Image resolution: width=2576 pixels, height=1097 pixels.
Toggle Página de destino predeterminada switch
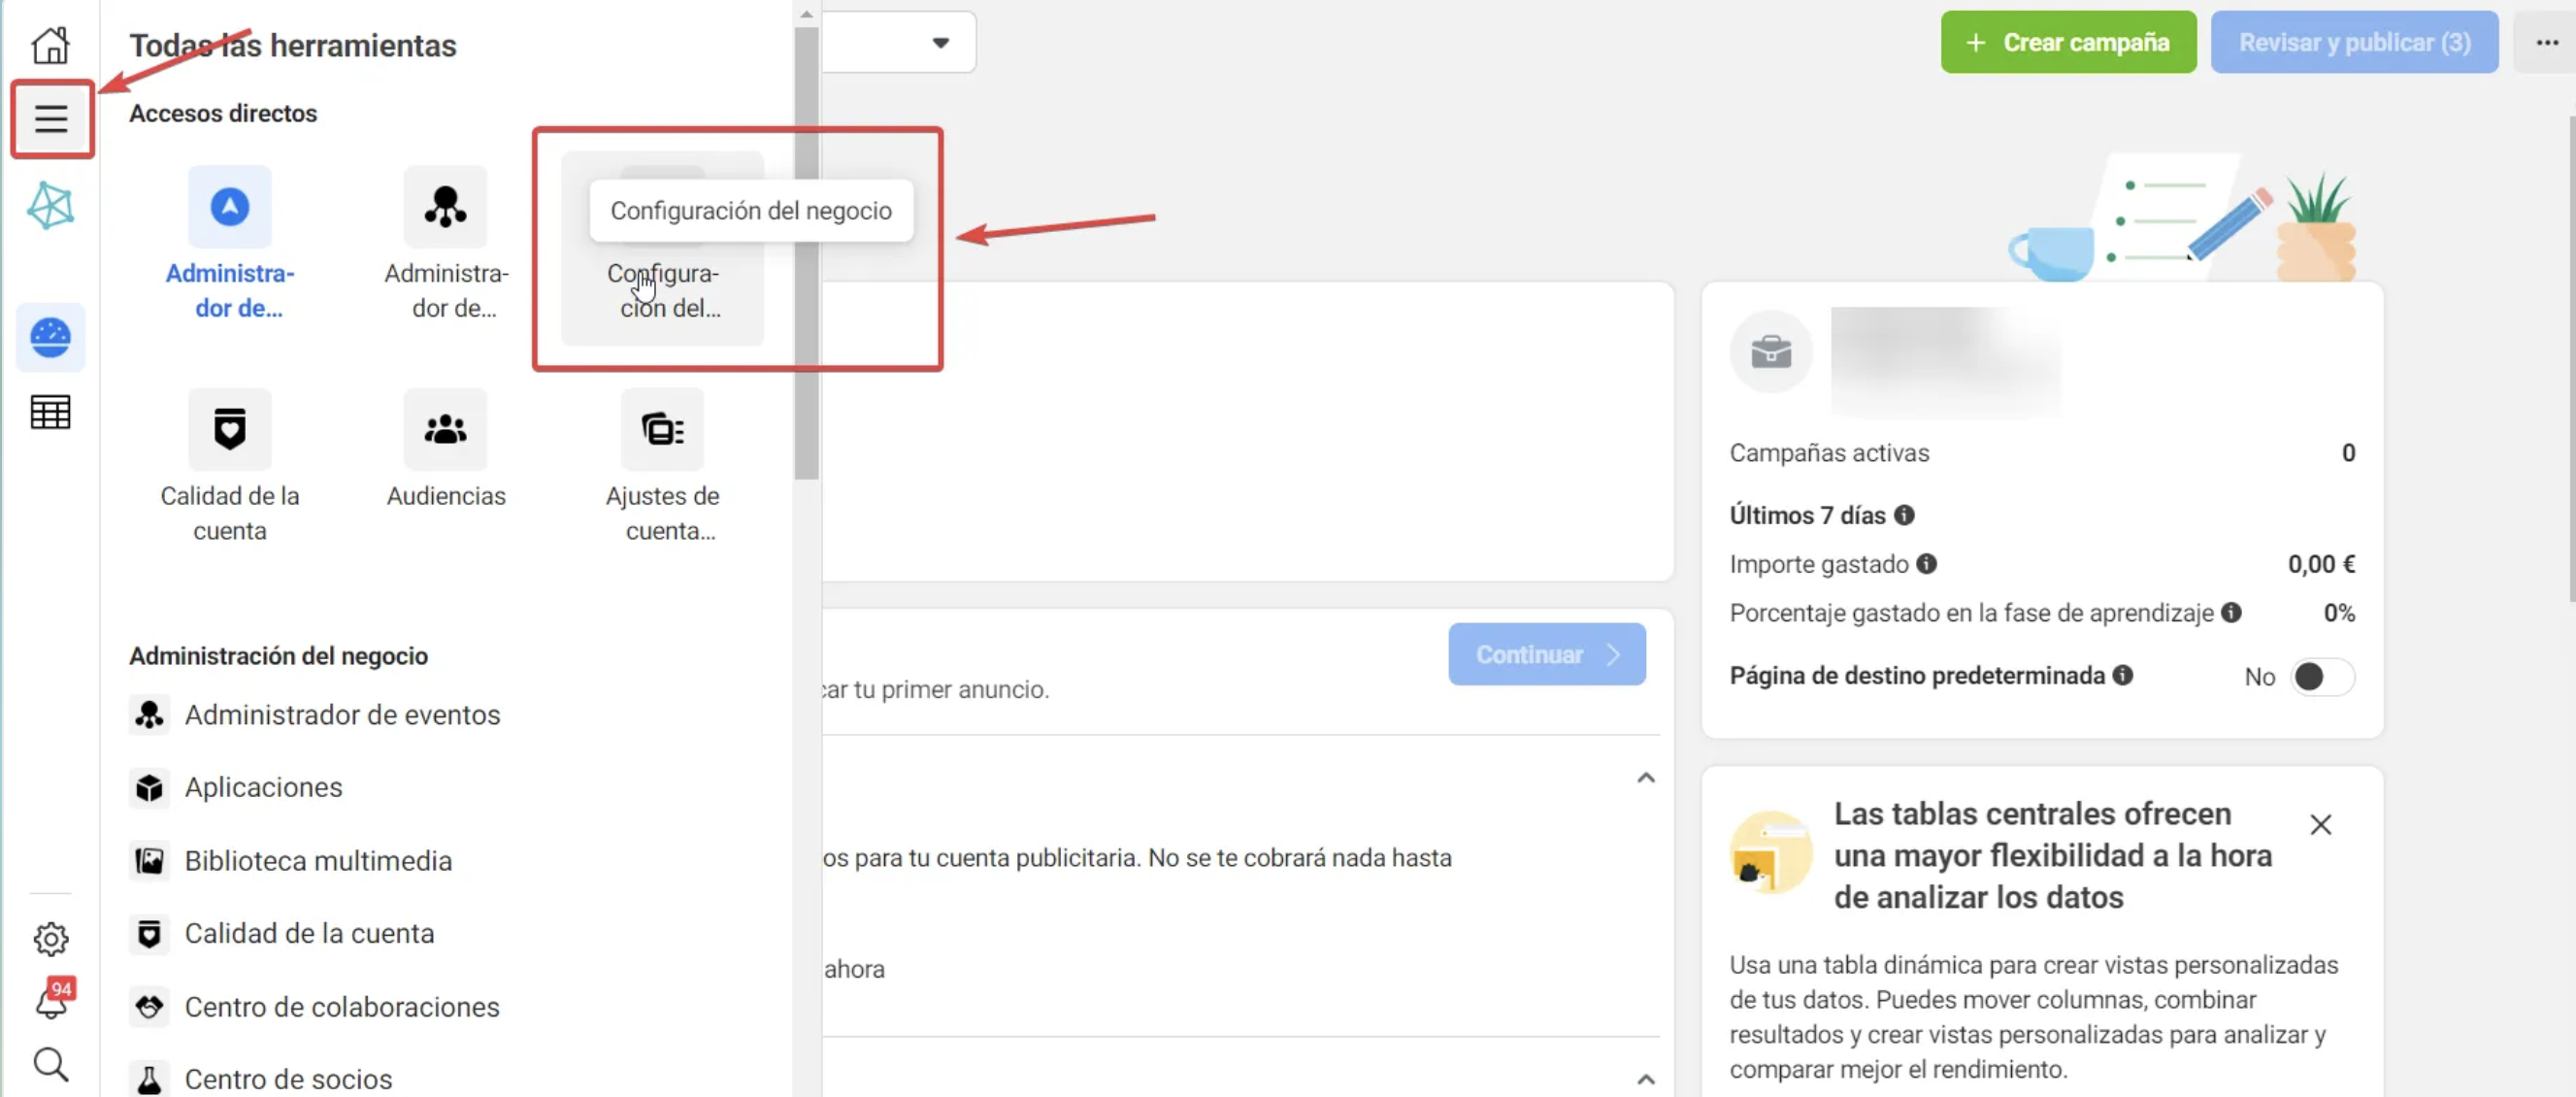pyautogui.click(x=2321, y=677)
